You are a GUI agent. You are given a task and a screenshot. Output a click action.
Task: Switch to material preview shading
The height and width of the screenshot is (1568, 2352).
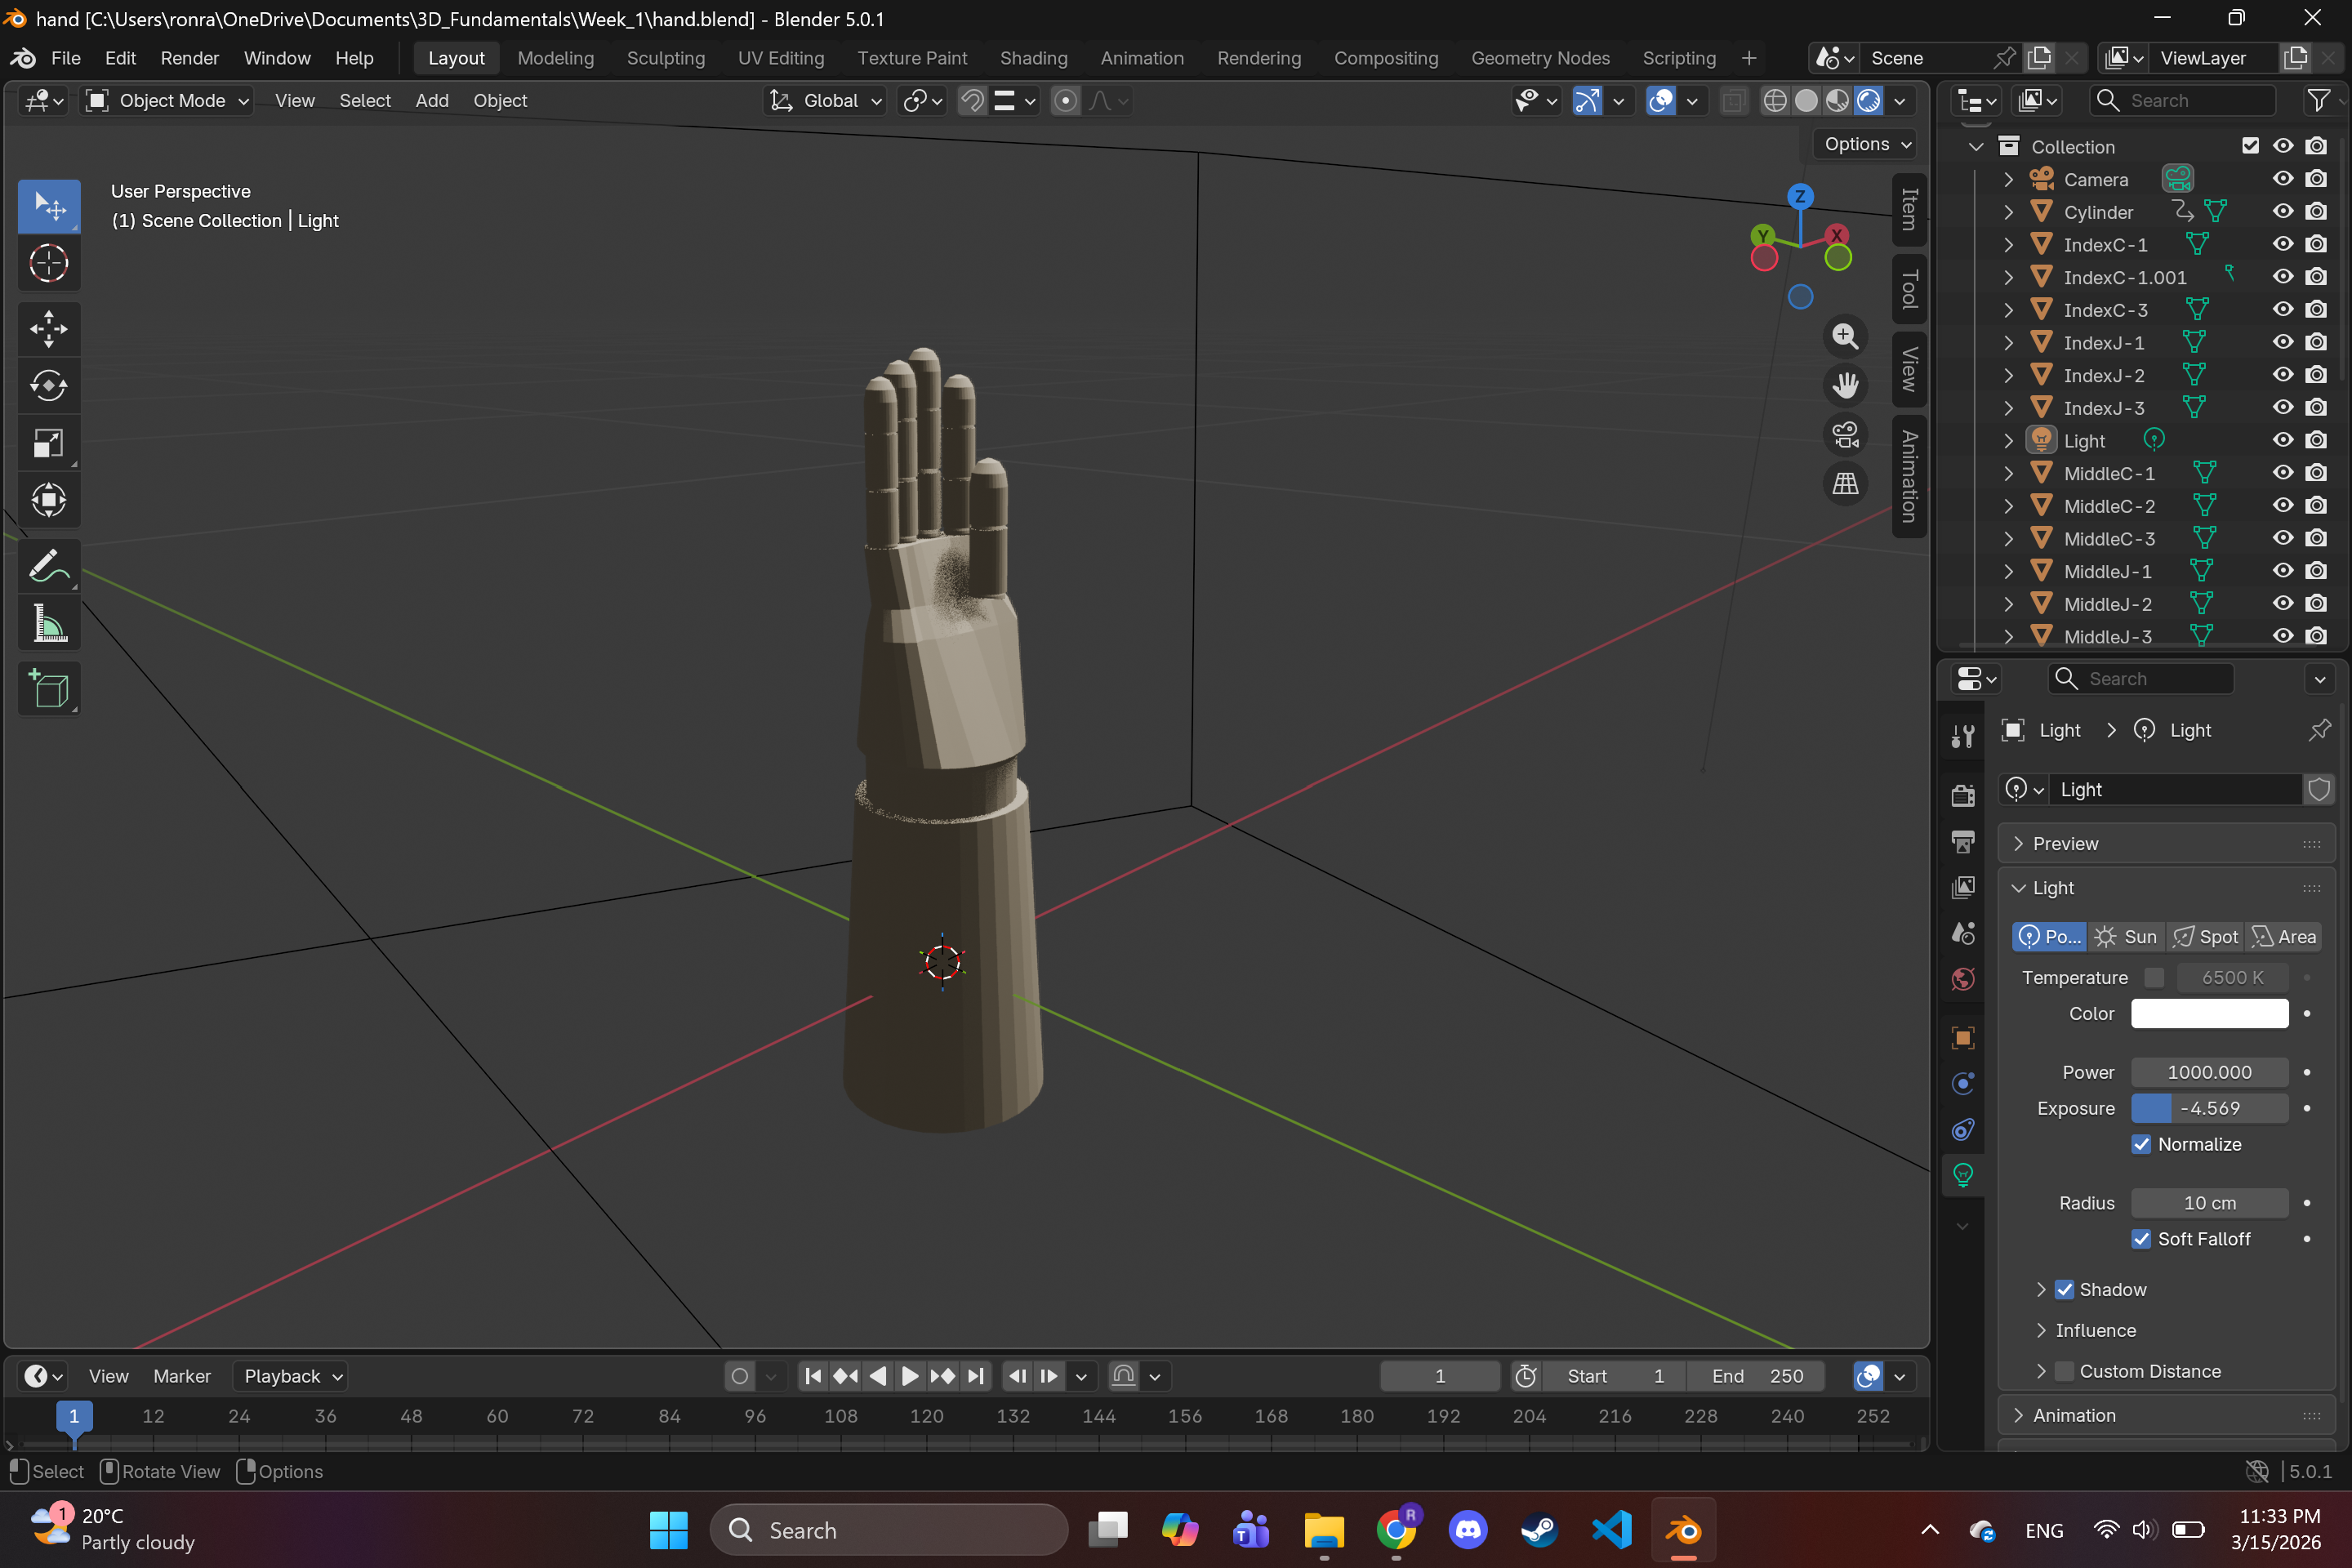point(1837,101)
